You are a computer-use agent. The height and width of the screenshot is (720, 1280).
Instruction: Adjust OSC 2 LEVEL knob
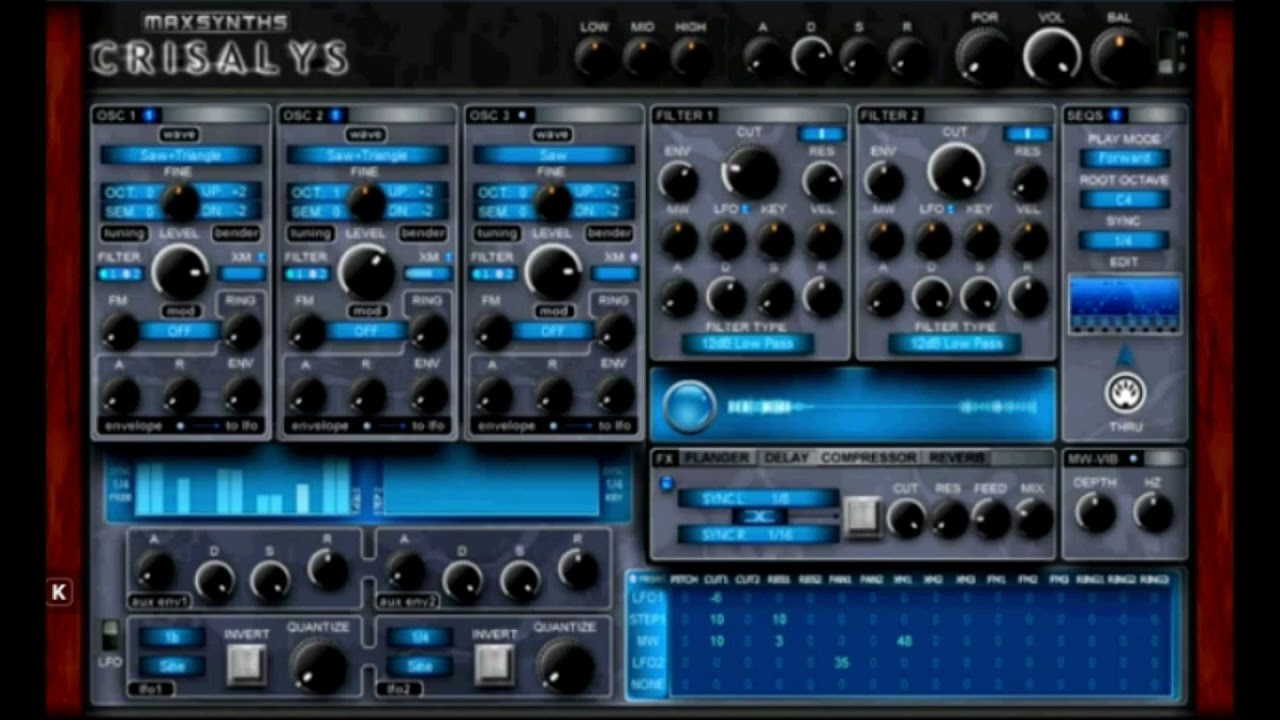[x=367, y=271]
